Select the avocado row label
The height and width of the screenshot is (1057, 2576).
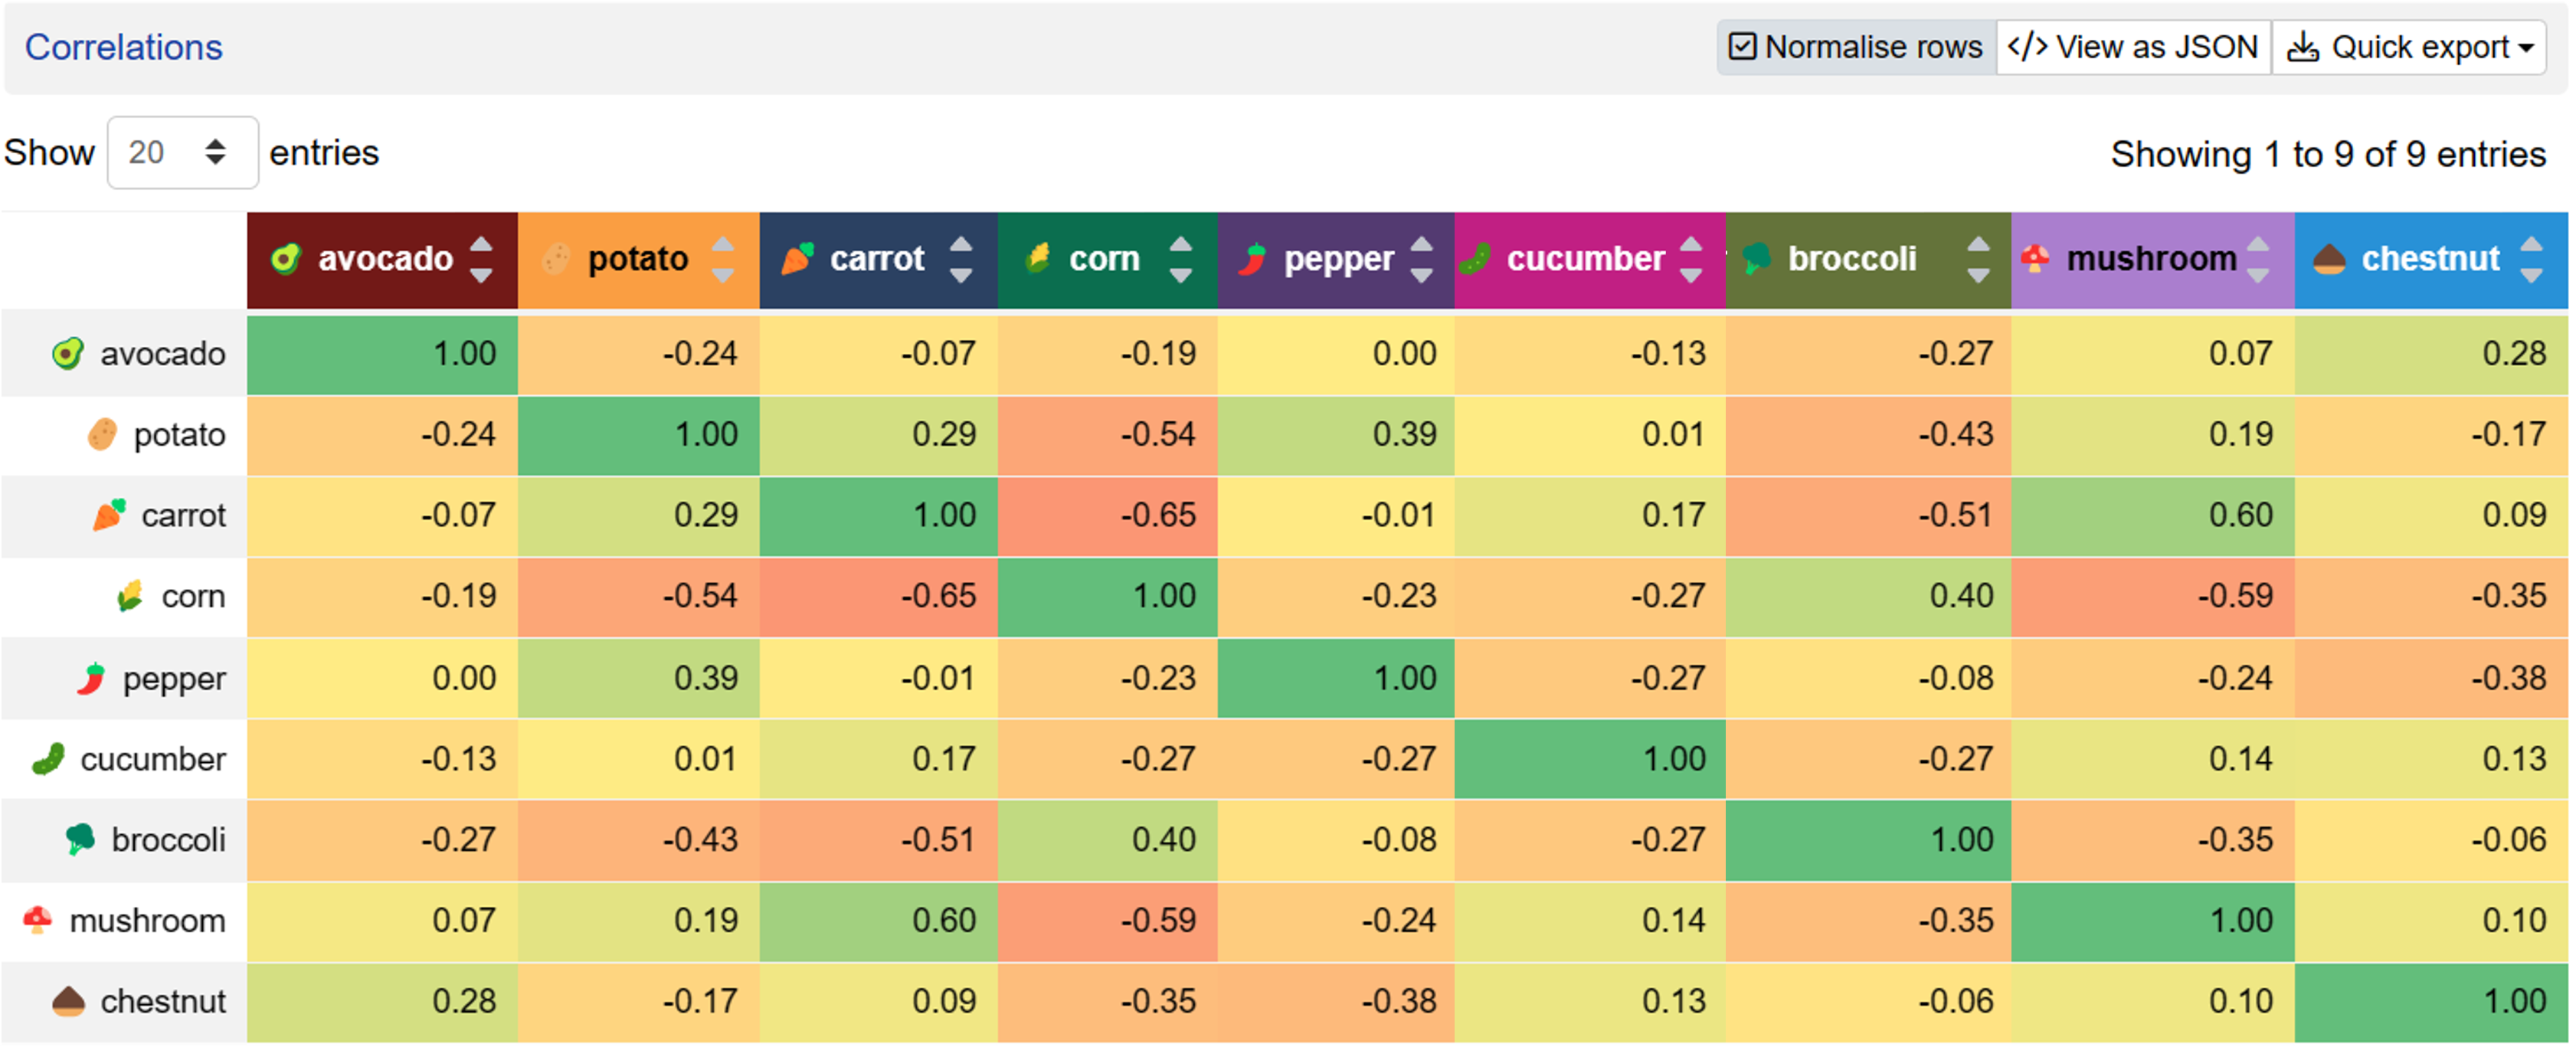(x=163, y=354)
